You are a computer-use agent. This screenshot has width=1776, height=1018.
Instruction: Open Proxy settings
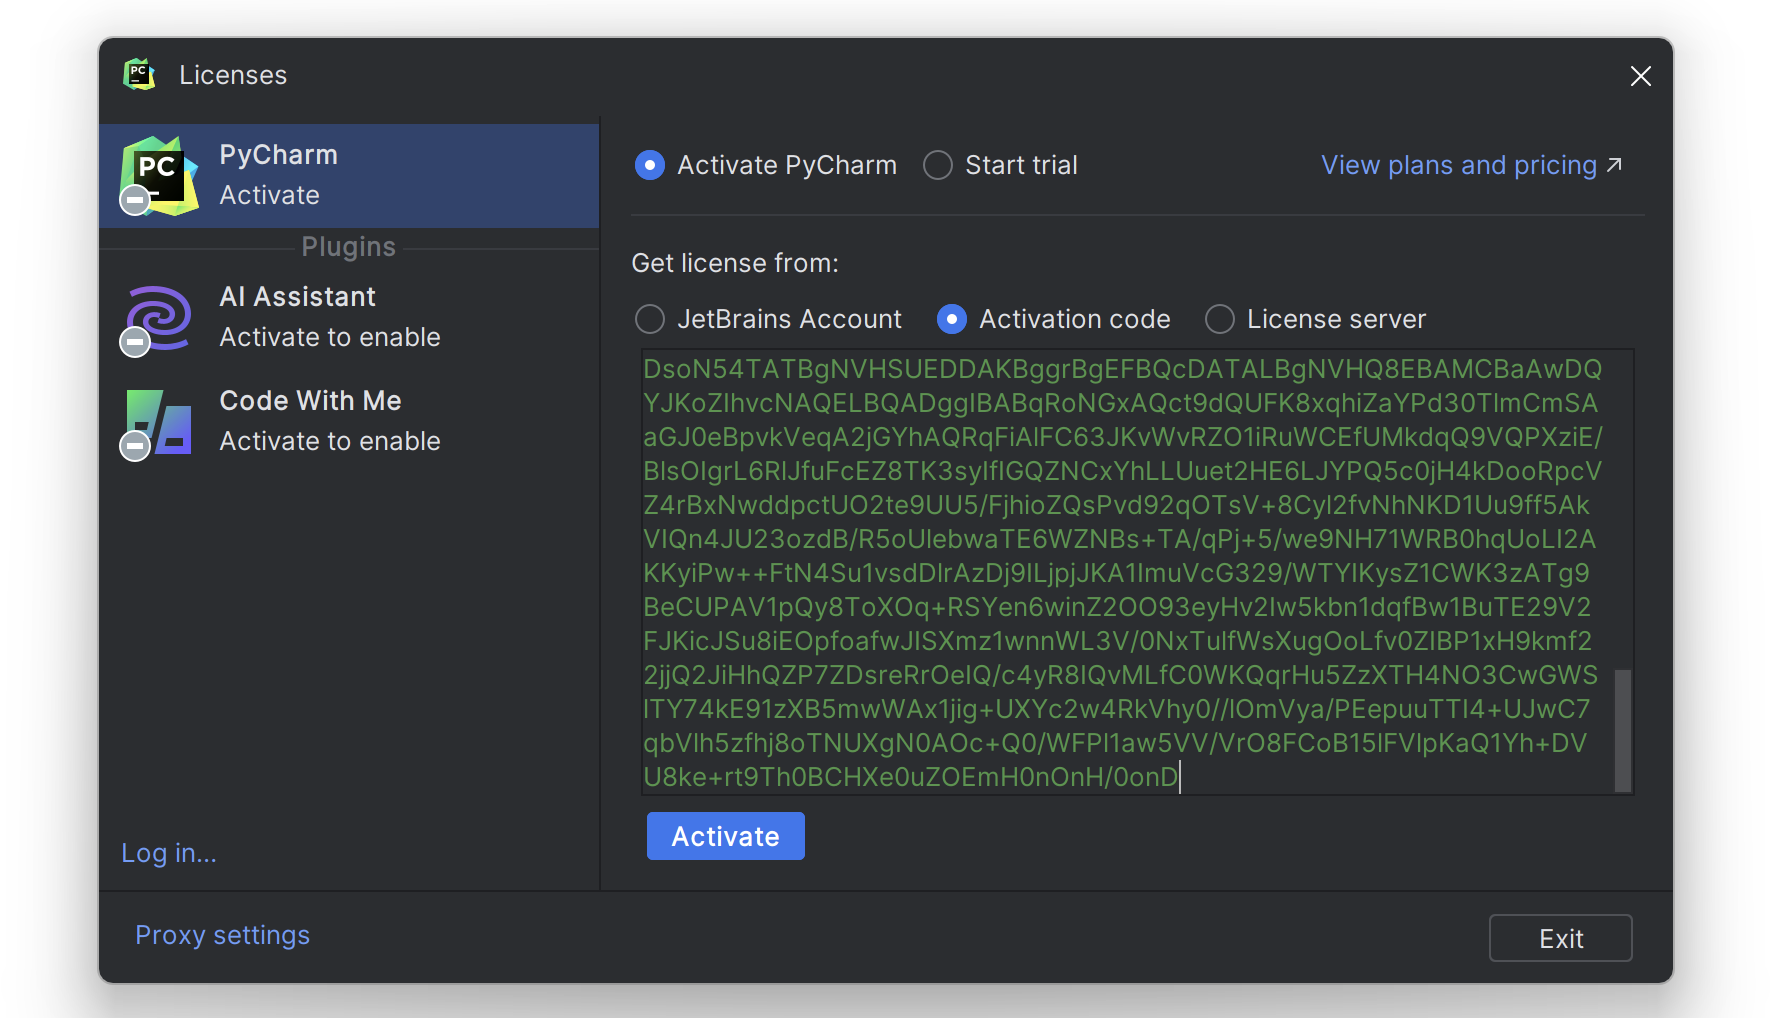[222, 935]
